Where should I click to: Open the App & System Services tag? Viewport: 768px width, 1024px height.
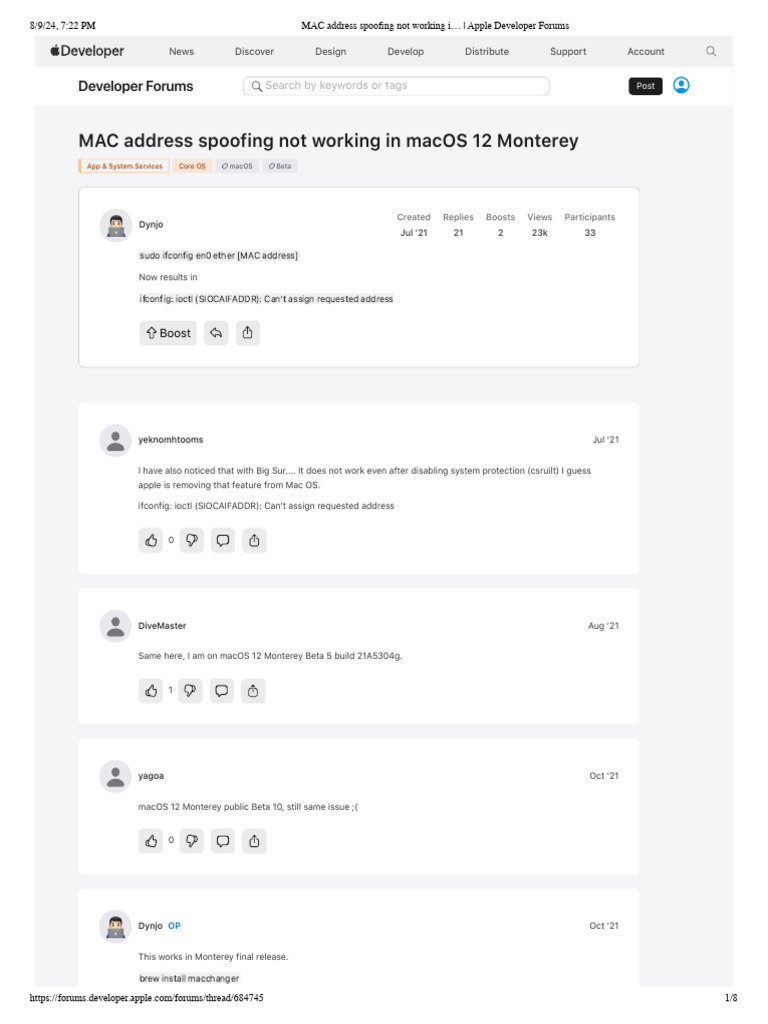(124, 166)
